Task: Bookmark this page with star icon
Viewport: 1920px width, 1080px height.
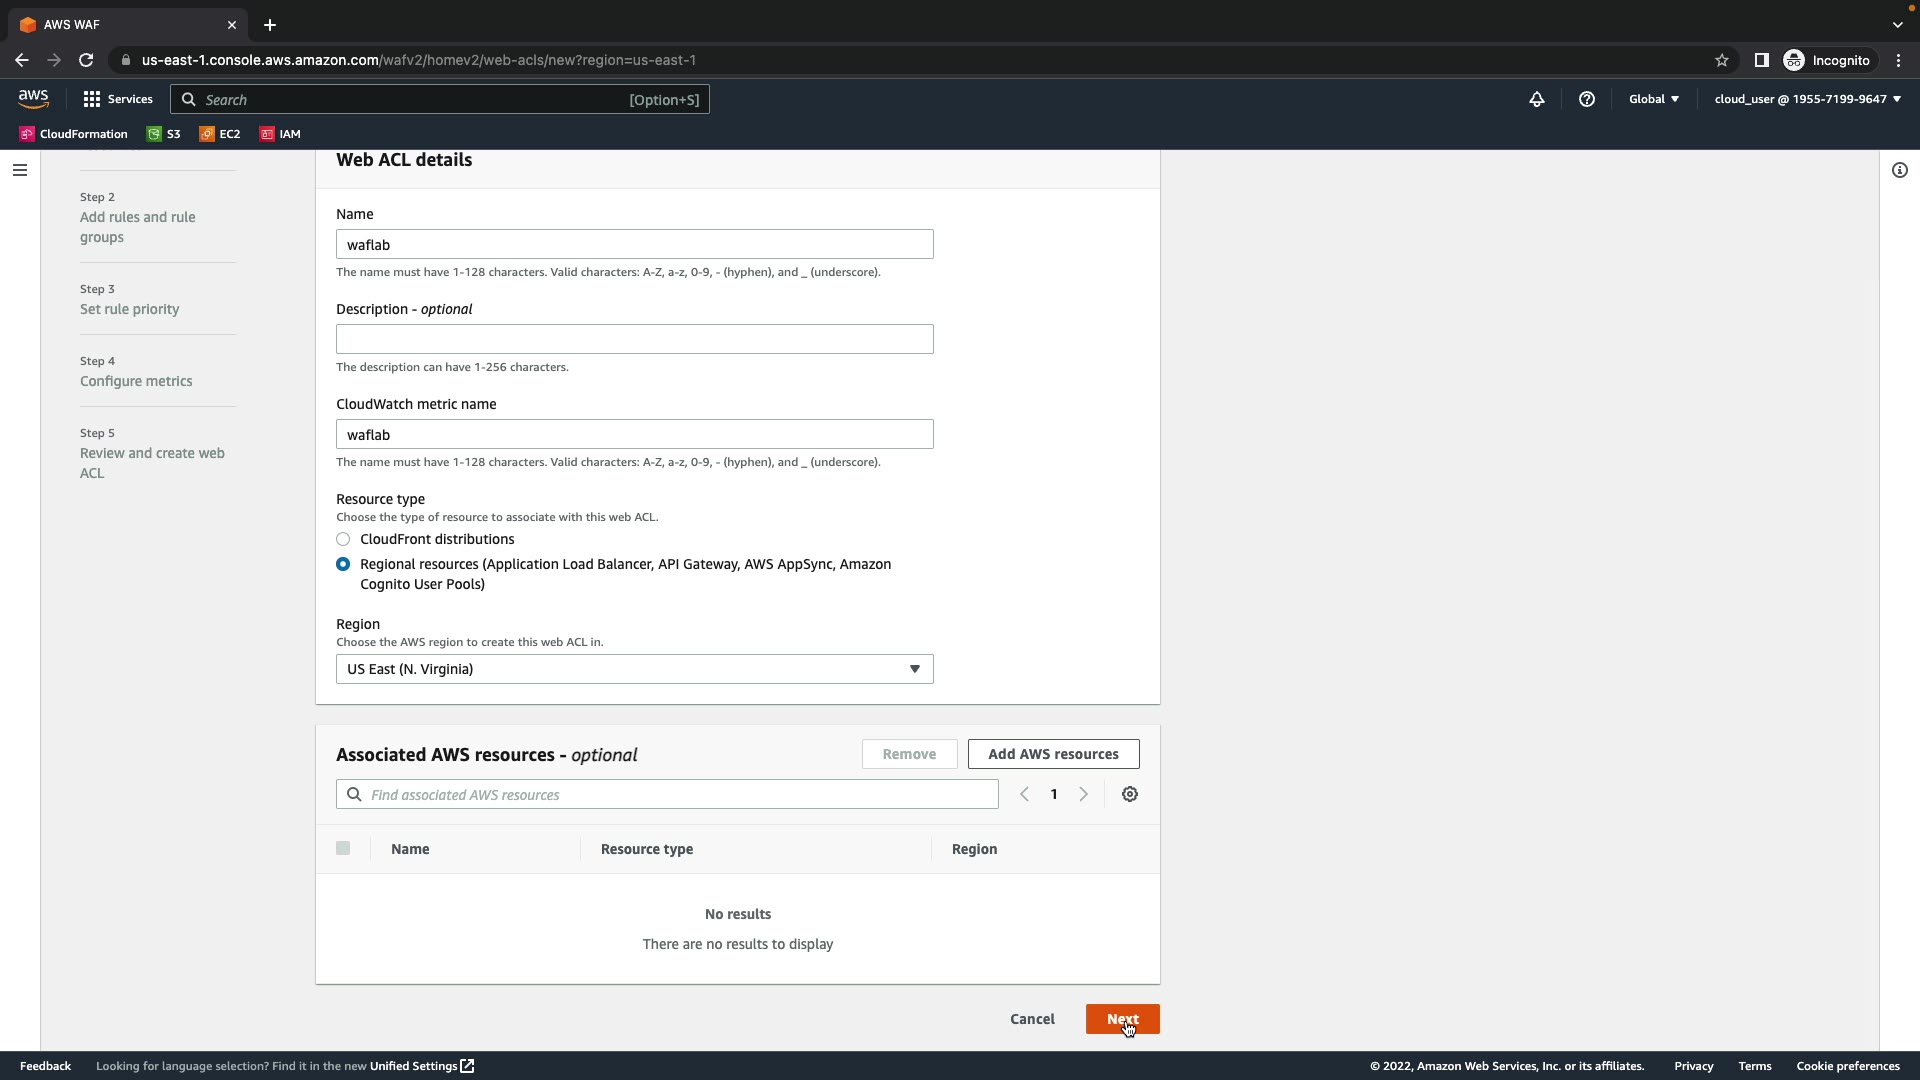Action: (1722, 60)
